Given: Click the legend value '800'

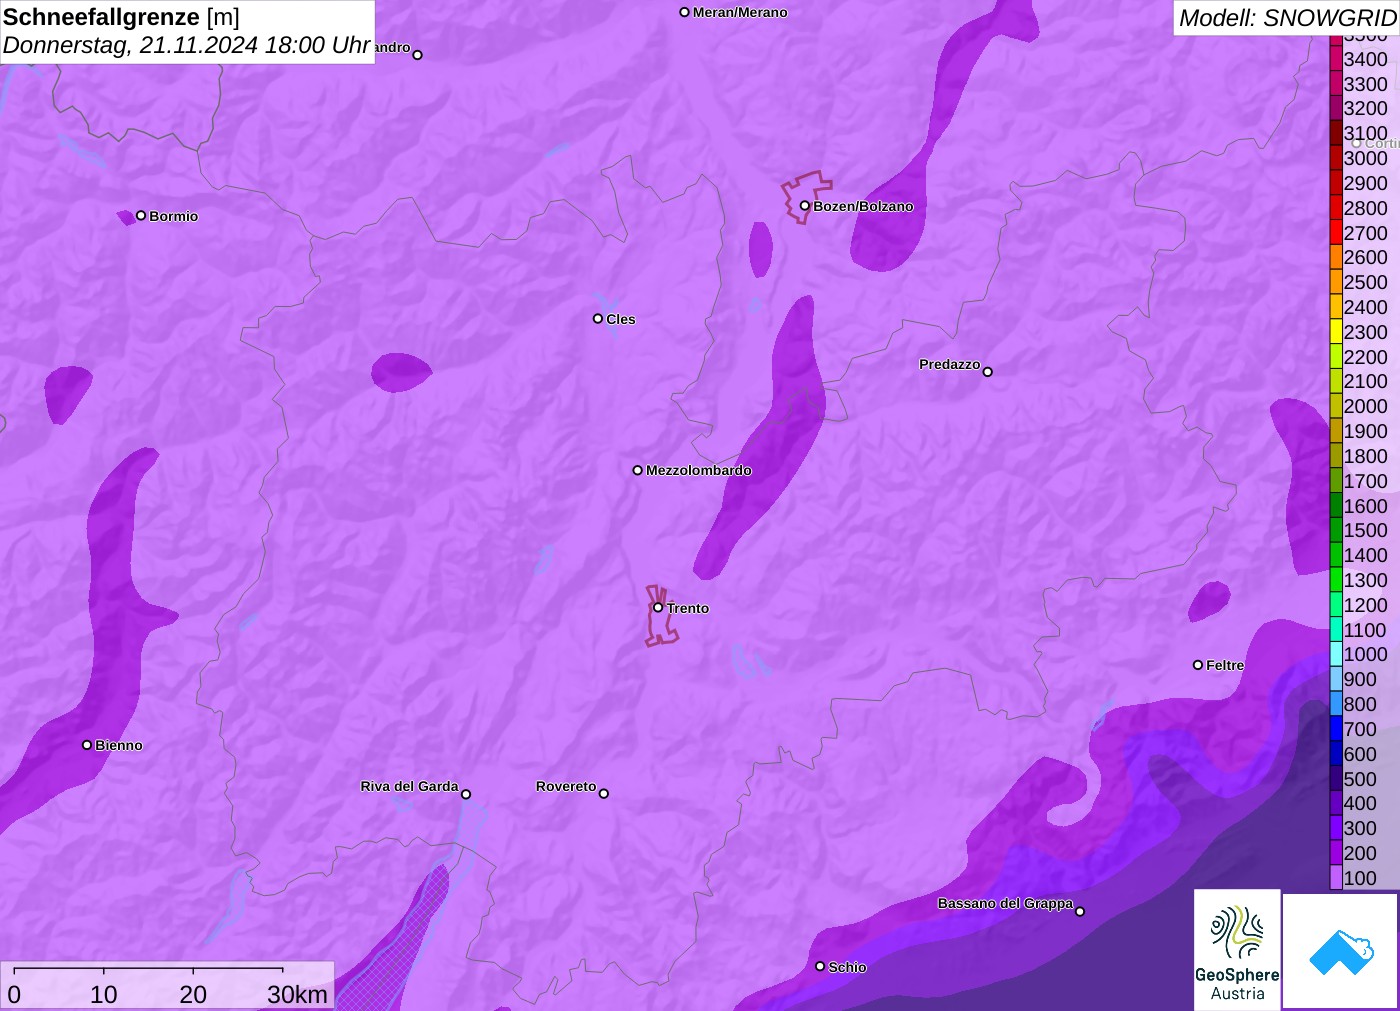Looking at the screenshot, I should [x=1360, y=704].
